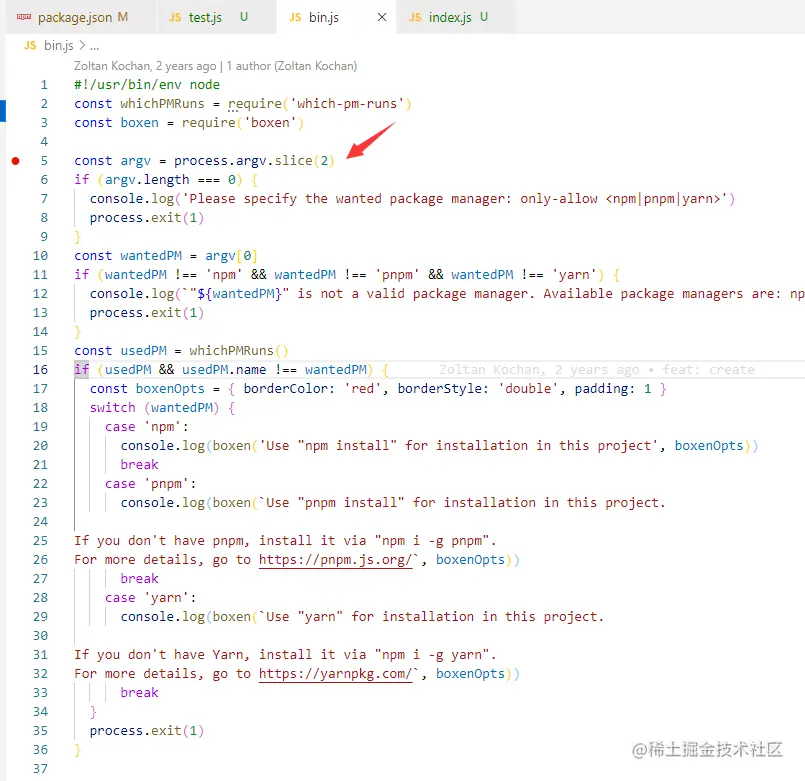Viewport: 805px width, 781px height.
Task: Click the JS icon on index.js tab
Action: click(x=415, y=17)
